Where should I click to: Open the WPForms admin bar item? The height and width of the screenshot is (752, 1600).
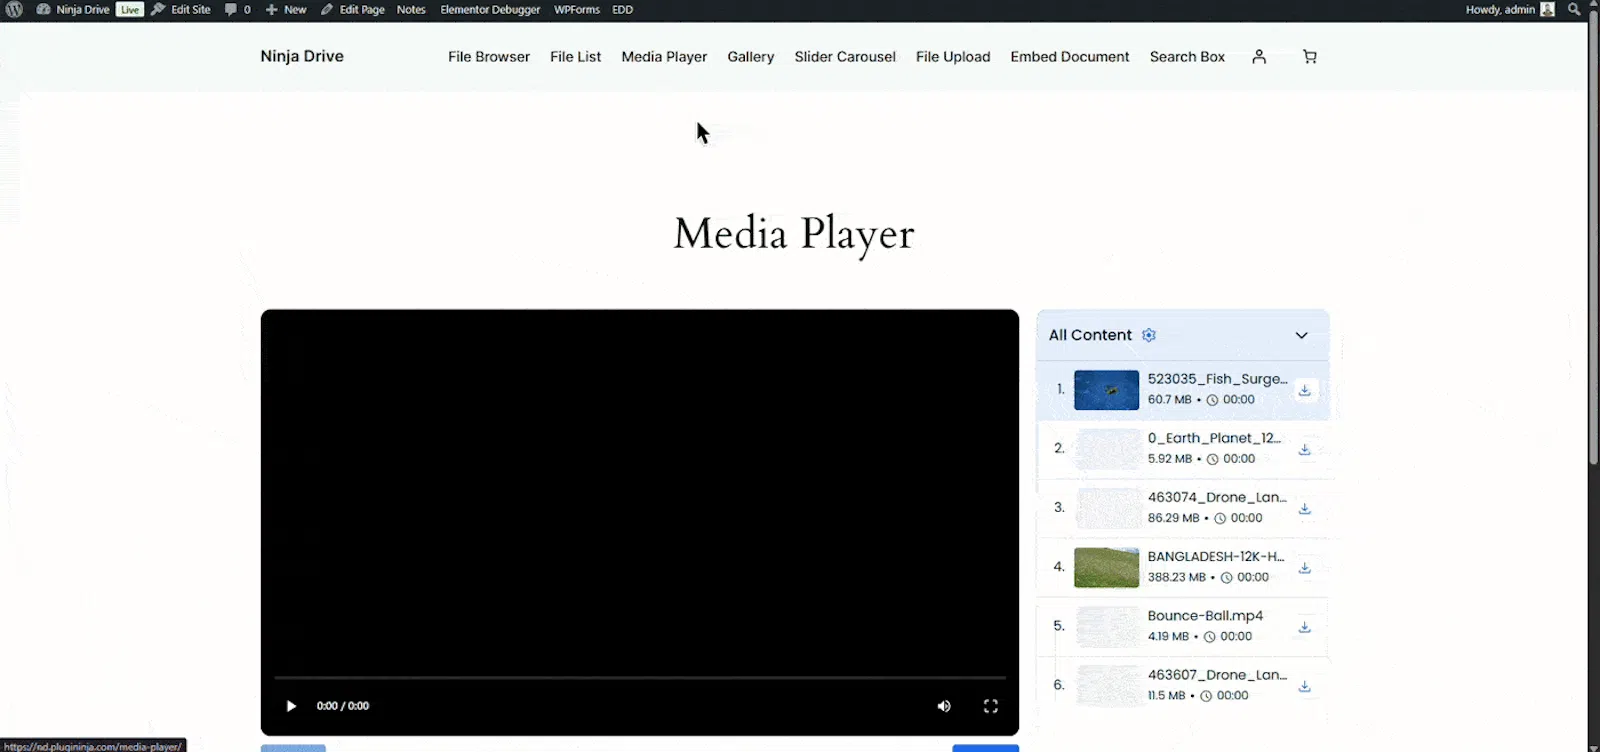tap(577, 10)
